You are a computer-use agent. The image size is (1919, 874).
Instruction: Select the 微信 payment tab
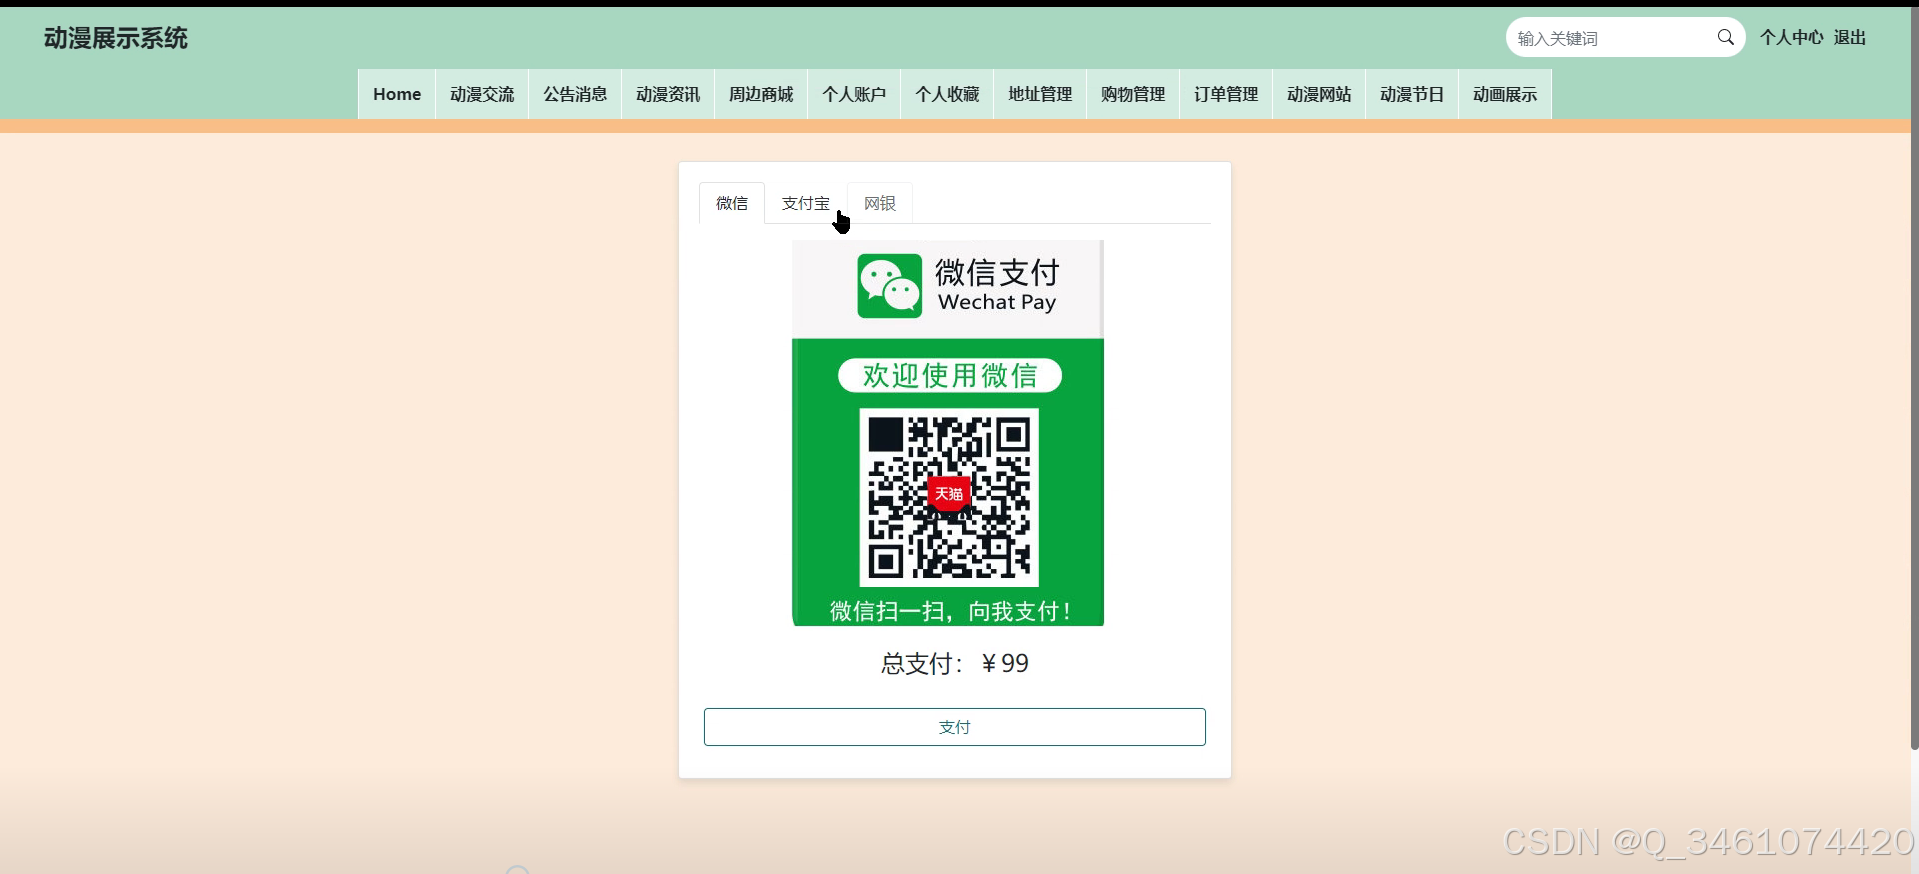tap(732, 203)
